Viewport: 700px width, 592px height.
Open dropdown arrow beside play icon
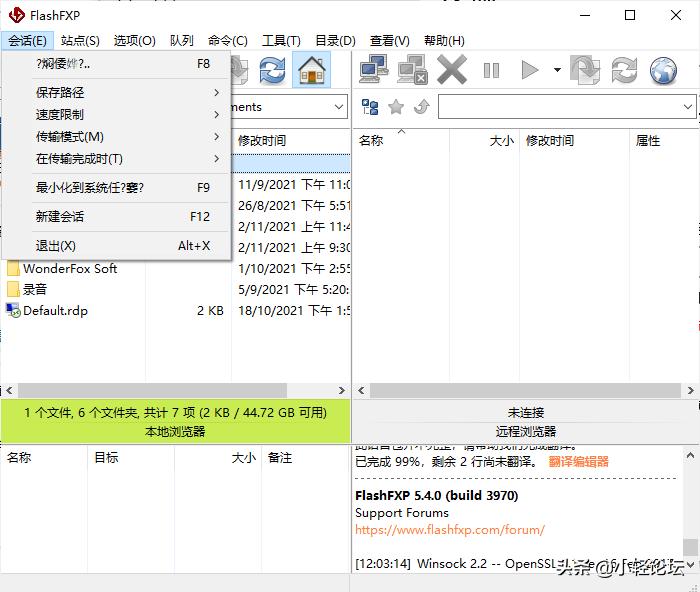557,70
